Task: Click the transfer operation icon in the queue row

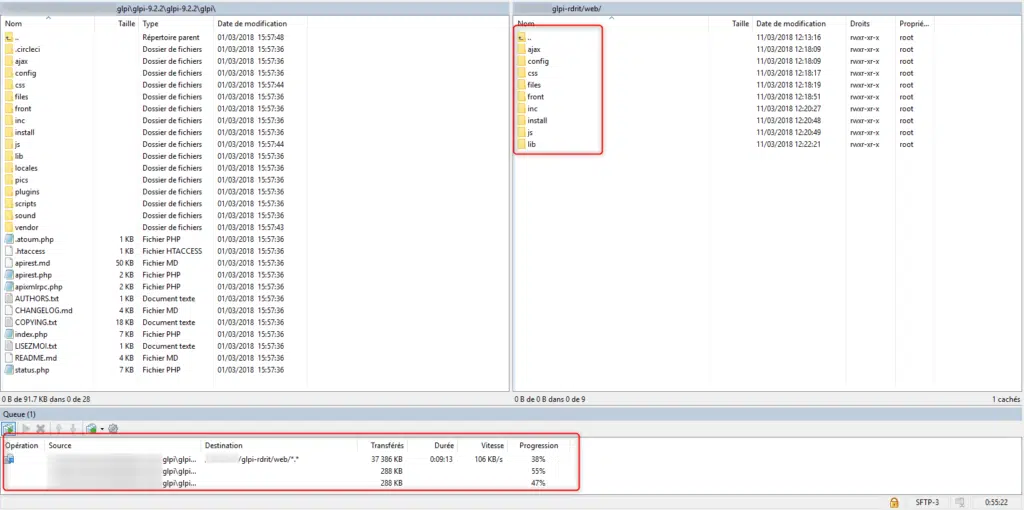Action: point(9,459)
